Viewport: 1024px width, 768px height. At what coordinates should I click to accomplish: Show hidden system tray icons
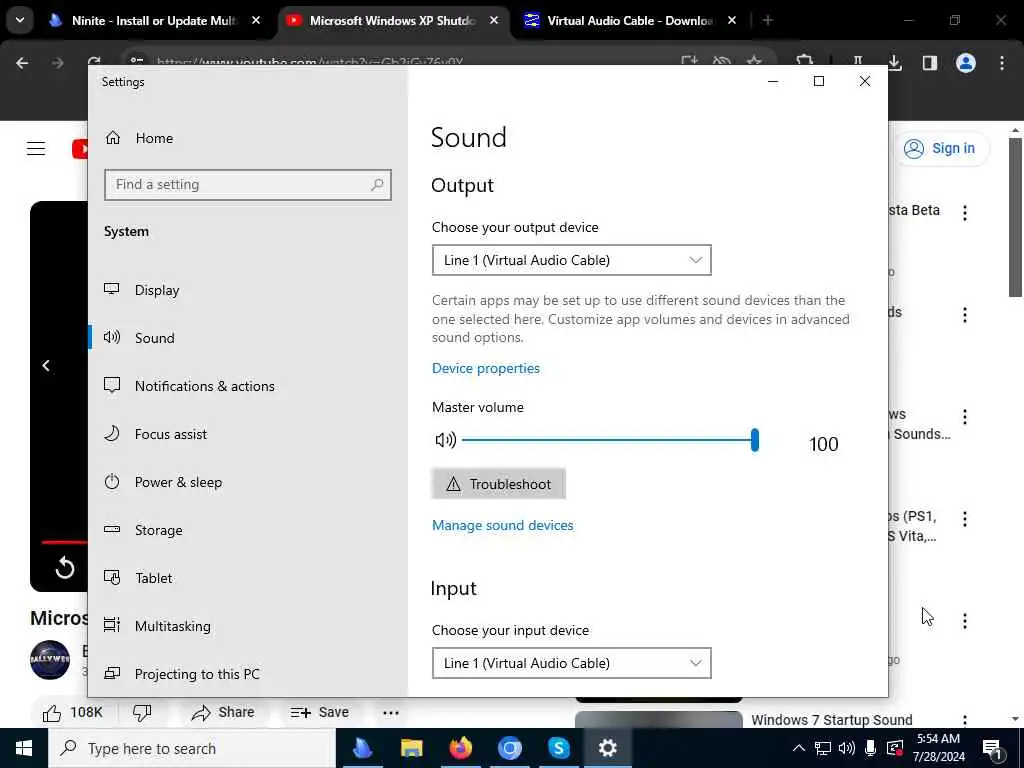(x=798, y=748)
